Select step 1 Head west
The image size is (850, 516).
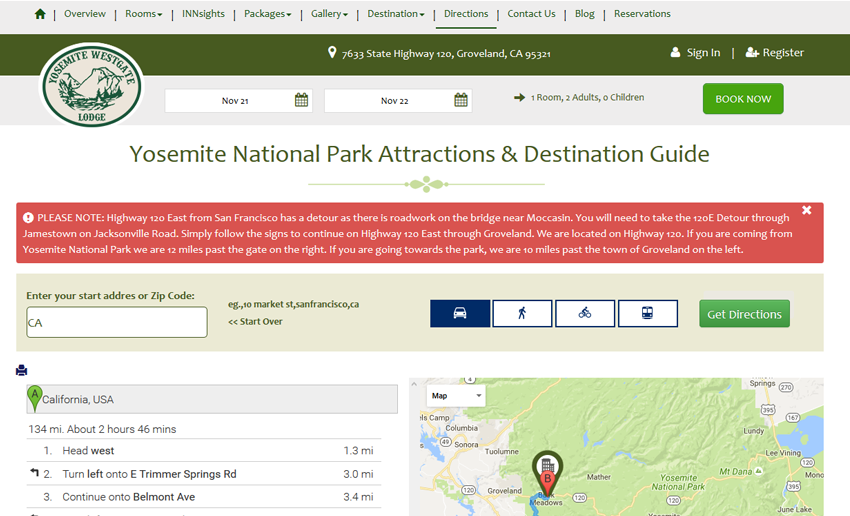204,450
